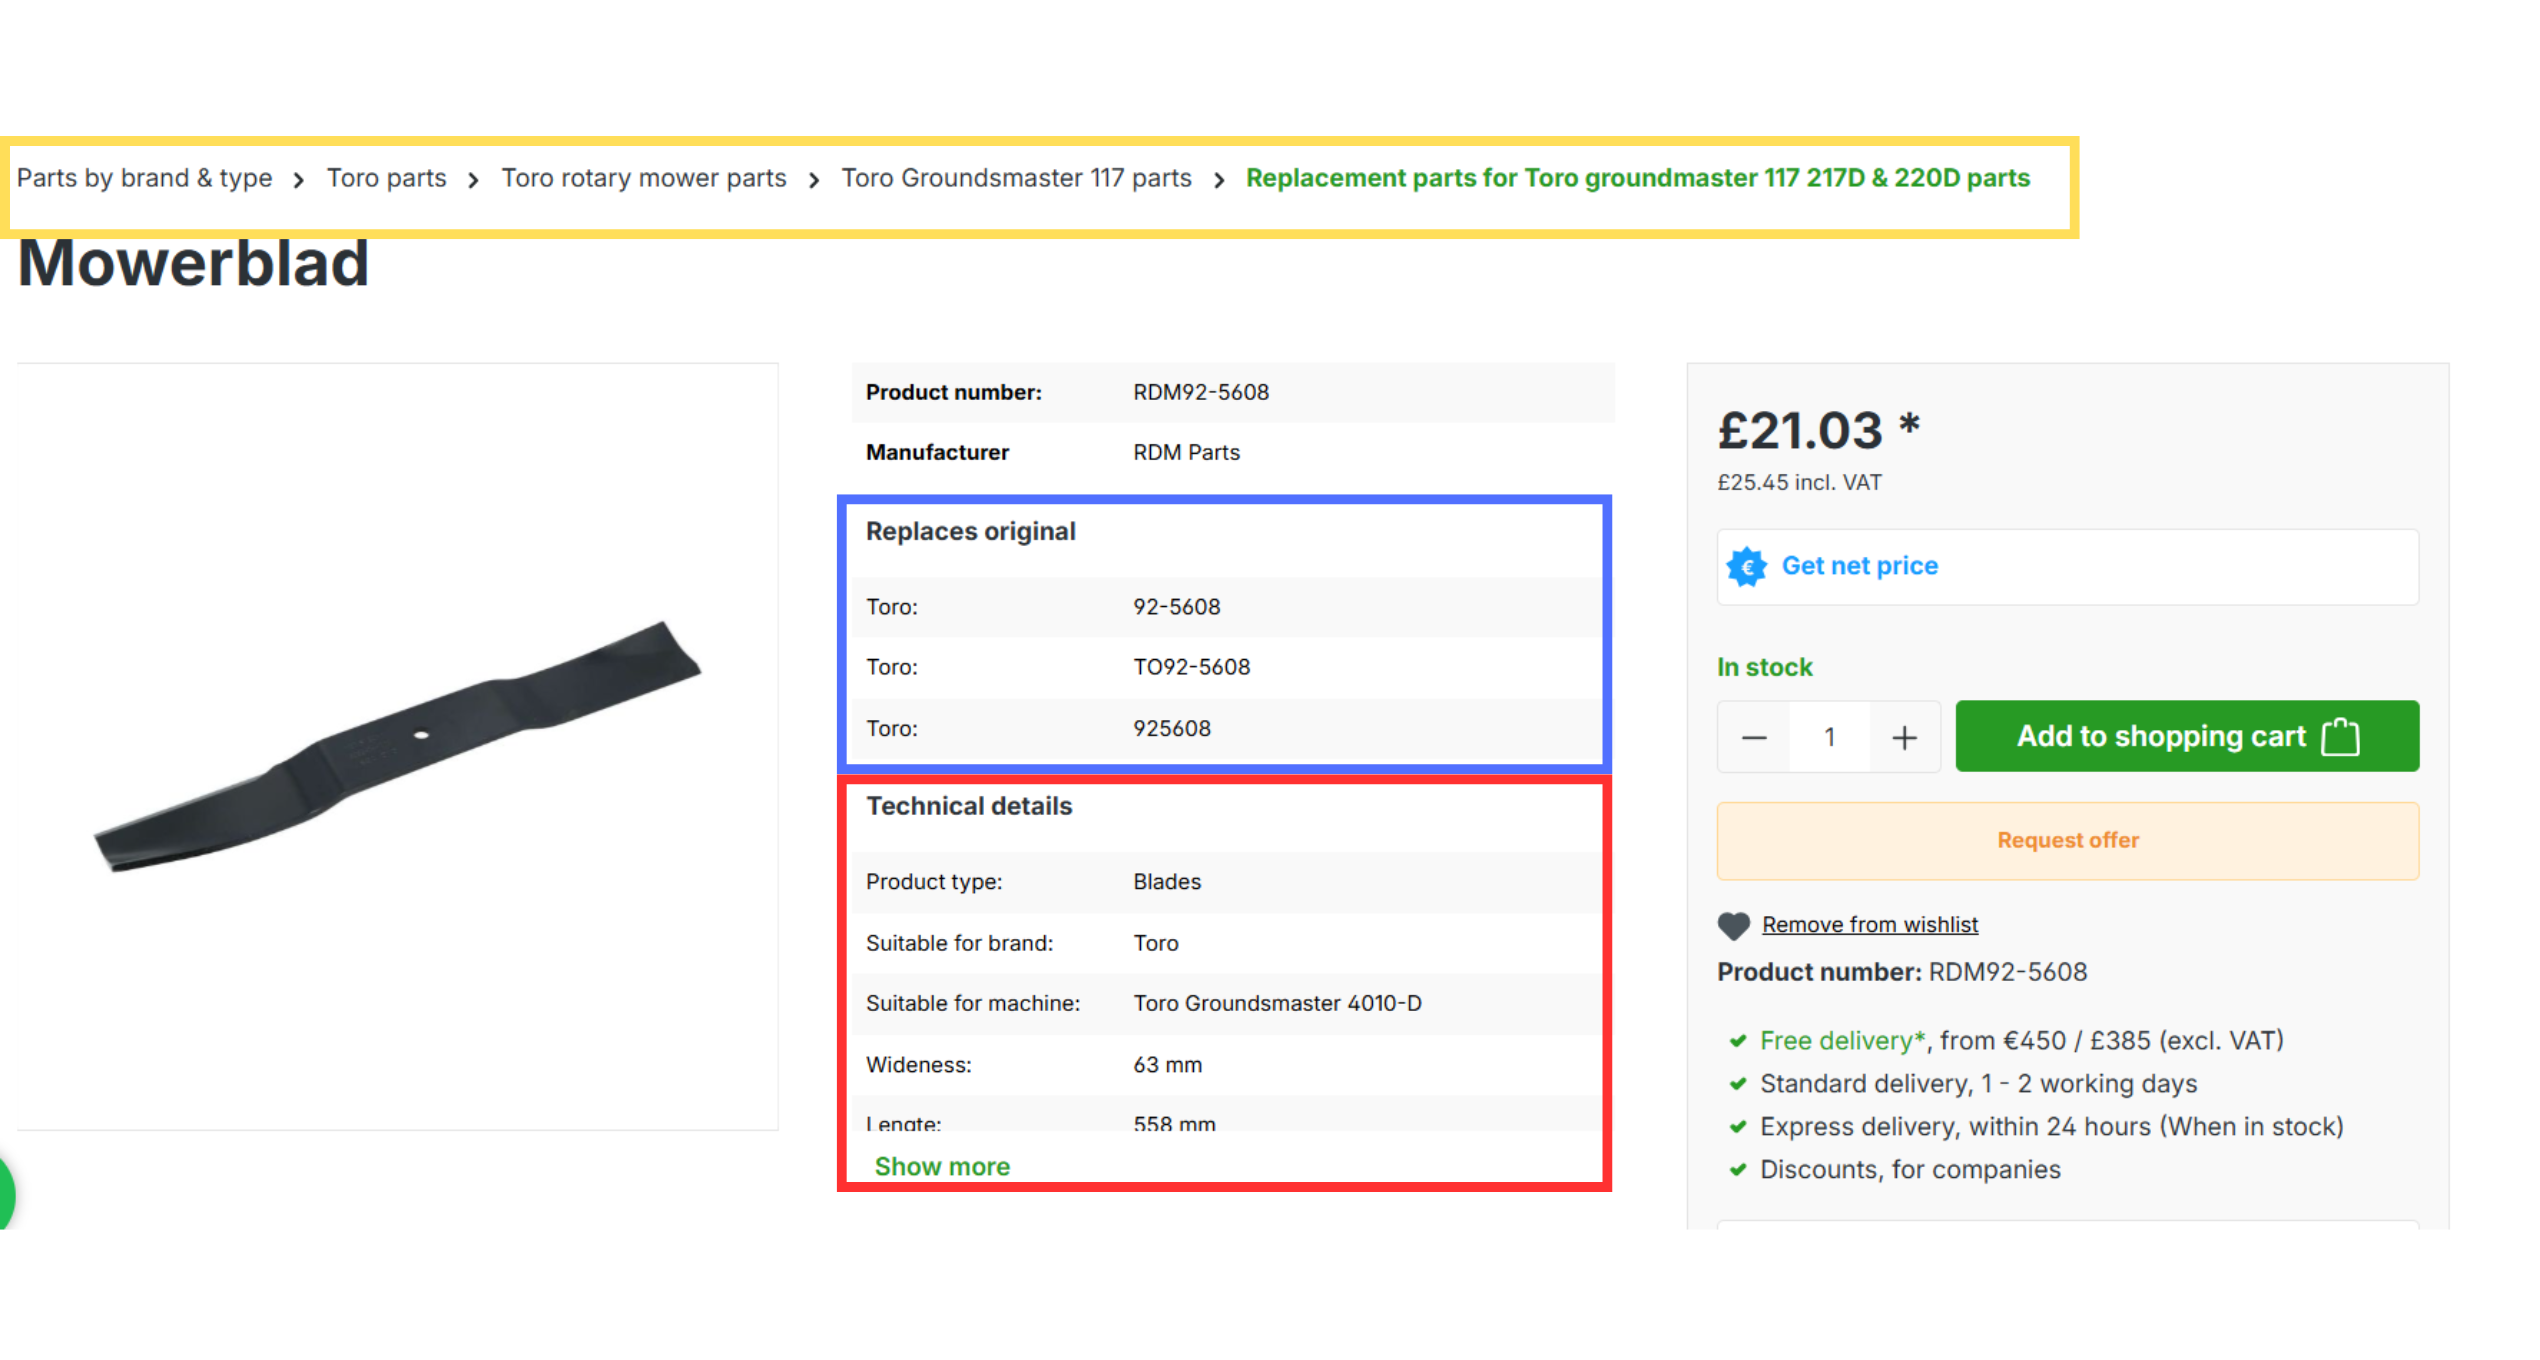Click 'Toro Groundsmaster 4010-D' machine value
Viewport: 2540px width, 1360px height.
click(x=1277, y=1003)
